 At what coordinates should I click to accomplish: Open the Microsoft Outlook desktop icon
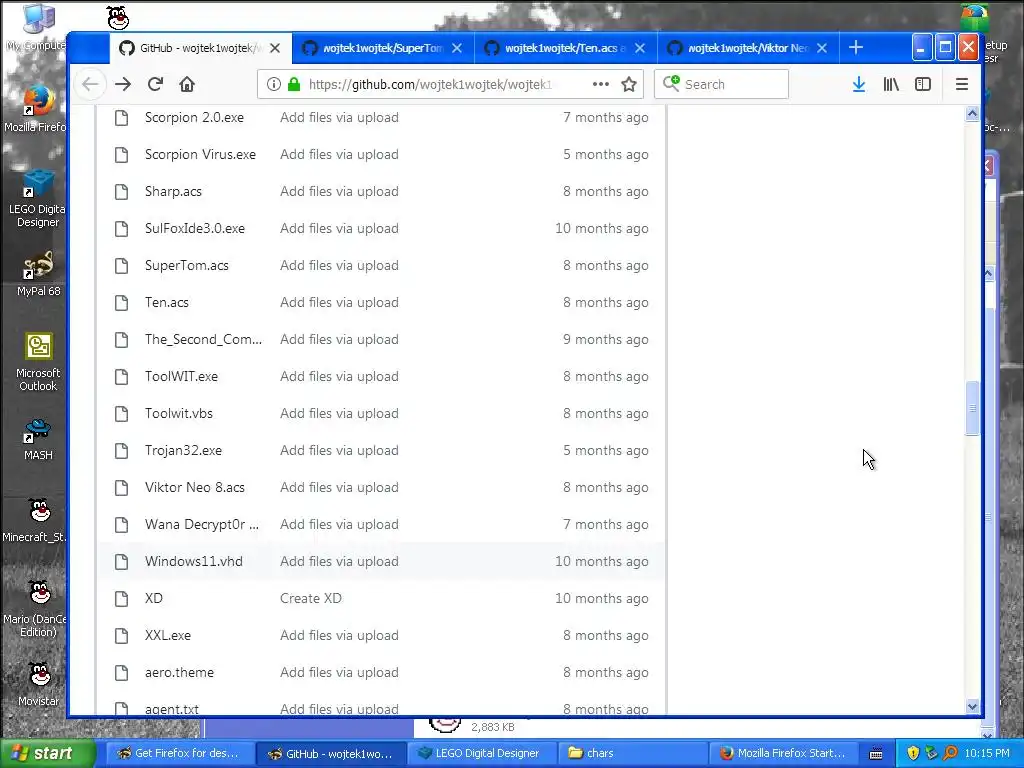pos(38,362)
